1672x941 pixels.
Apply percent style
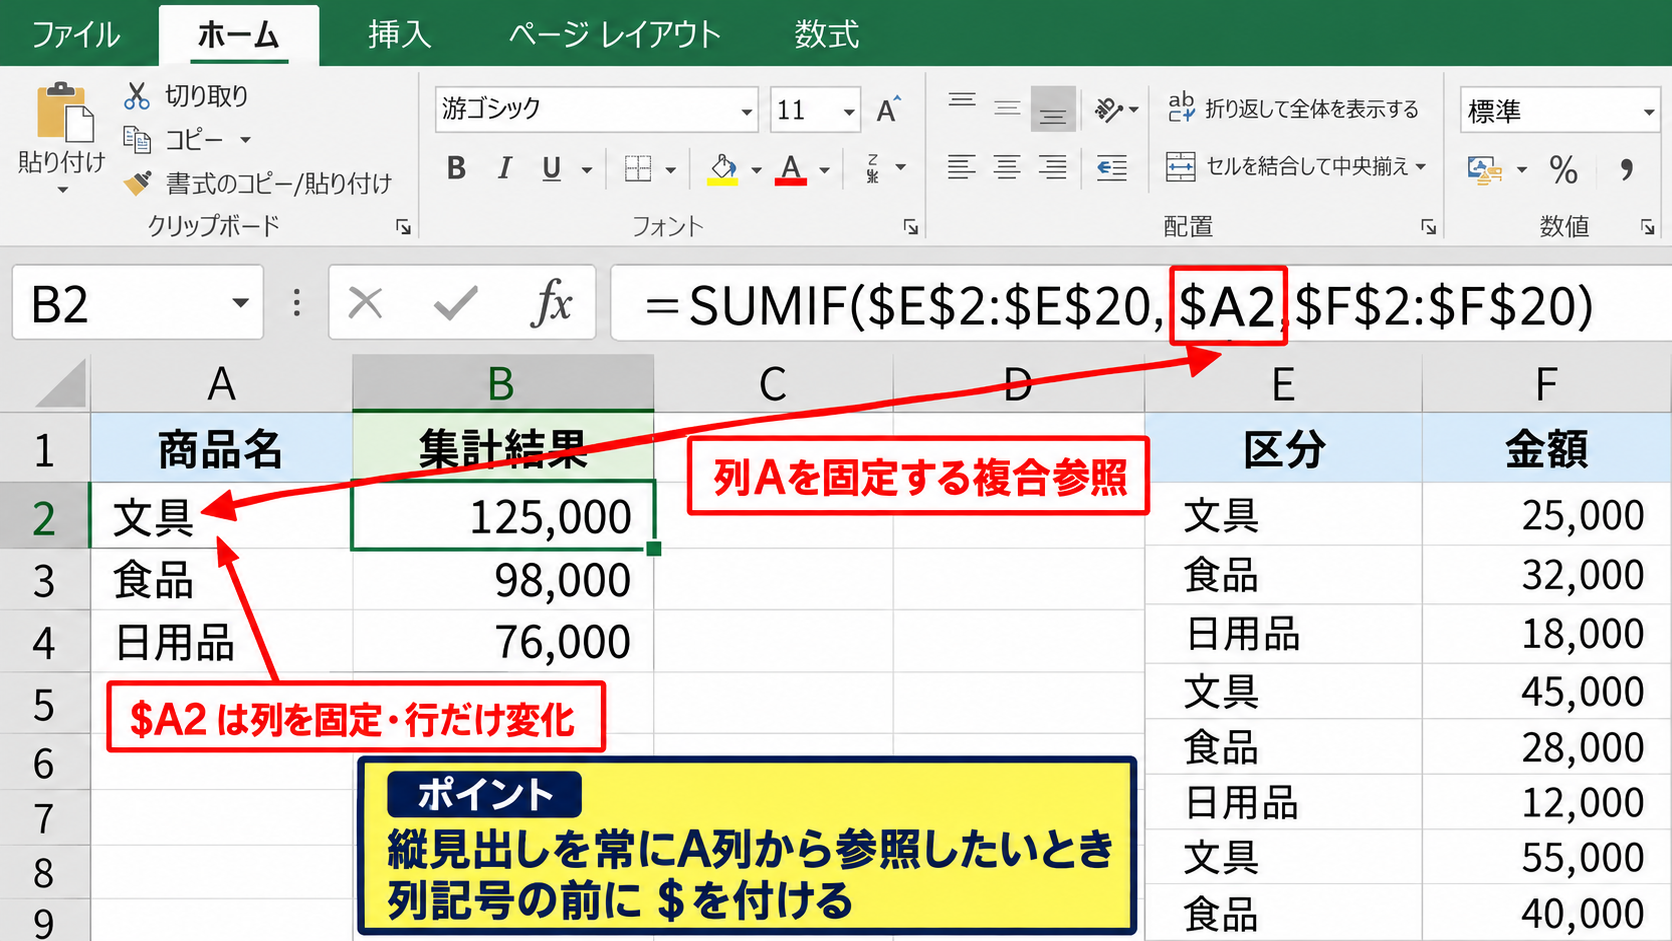click(1563, 169)
